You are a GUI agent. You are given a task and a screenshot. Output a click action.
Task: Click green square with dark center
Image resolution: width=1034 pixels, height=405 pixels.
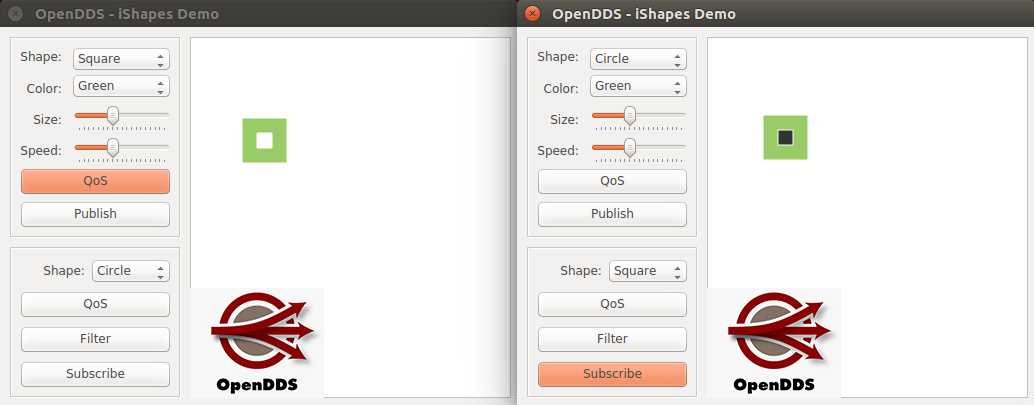(x=785, y=137)
